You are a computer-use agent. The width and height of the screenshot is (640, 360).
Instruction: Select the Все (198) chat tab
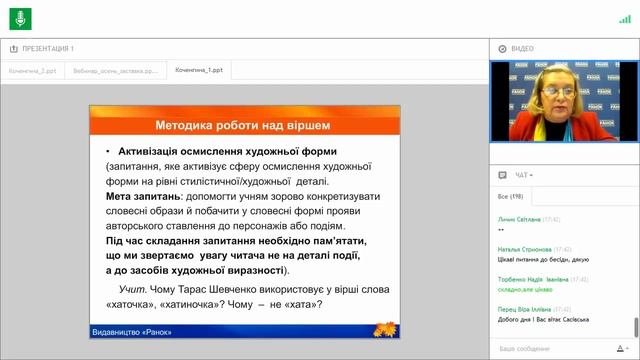[510, 196]
